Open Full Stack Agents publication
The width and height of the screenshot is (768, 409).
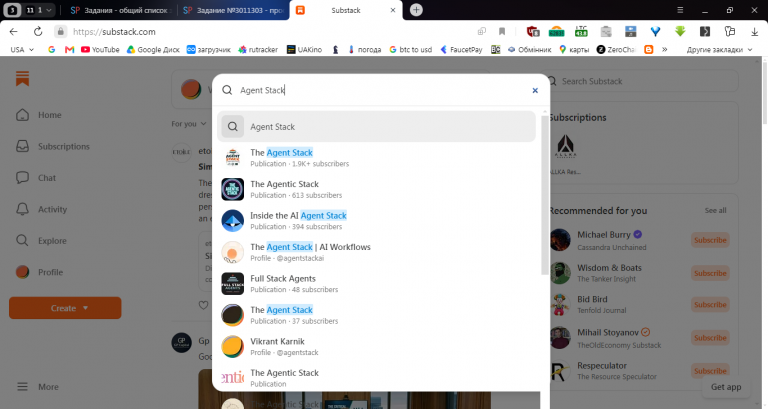point(376,284)
